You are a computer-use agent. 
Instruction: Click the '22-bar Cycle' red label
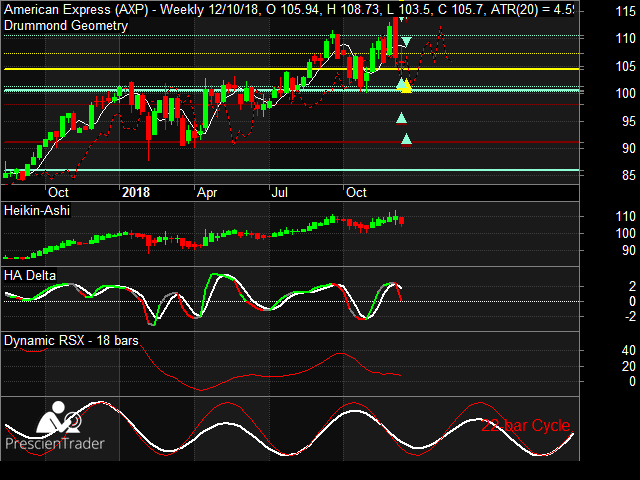pos(526,426)
